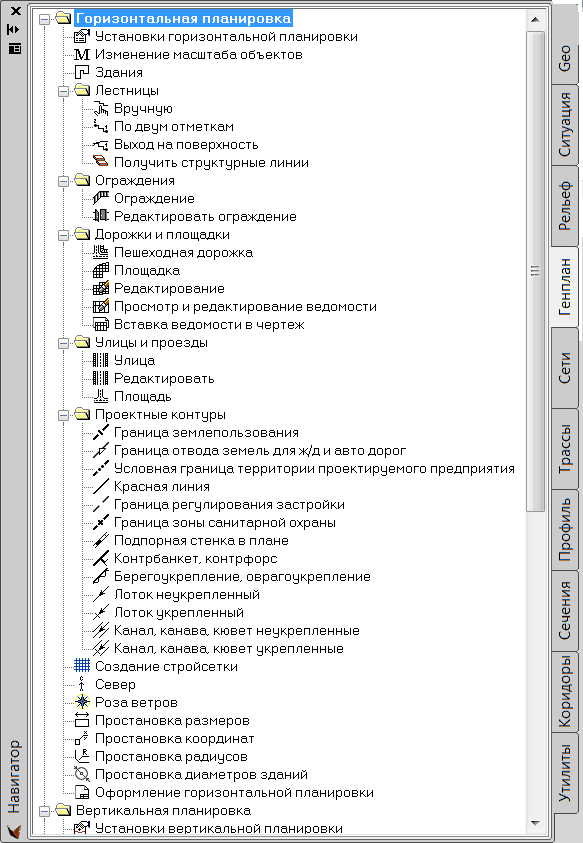Click the wind rose icon
The width and height of the screenshot is (583, 843).
pos(82,702)
